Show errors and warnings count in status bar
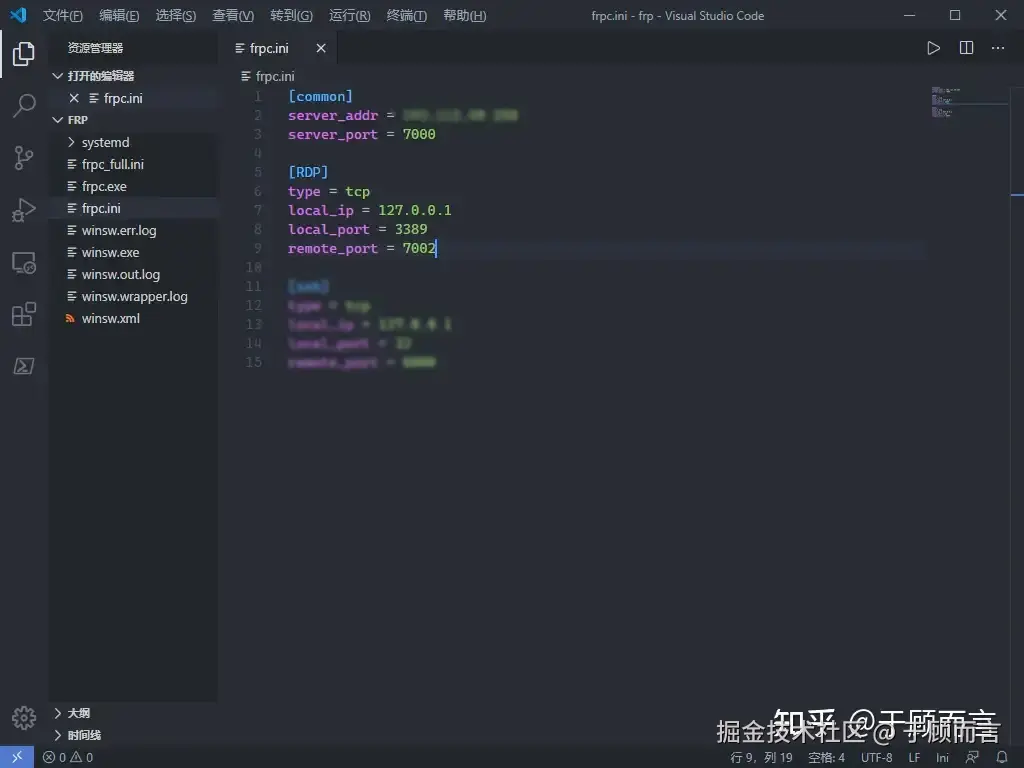The width and height of the screenshot is (1024, 768). click(x=68, y=757)
